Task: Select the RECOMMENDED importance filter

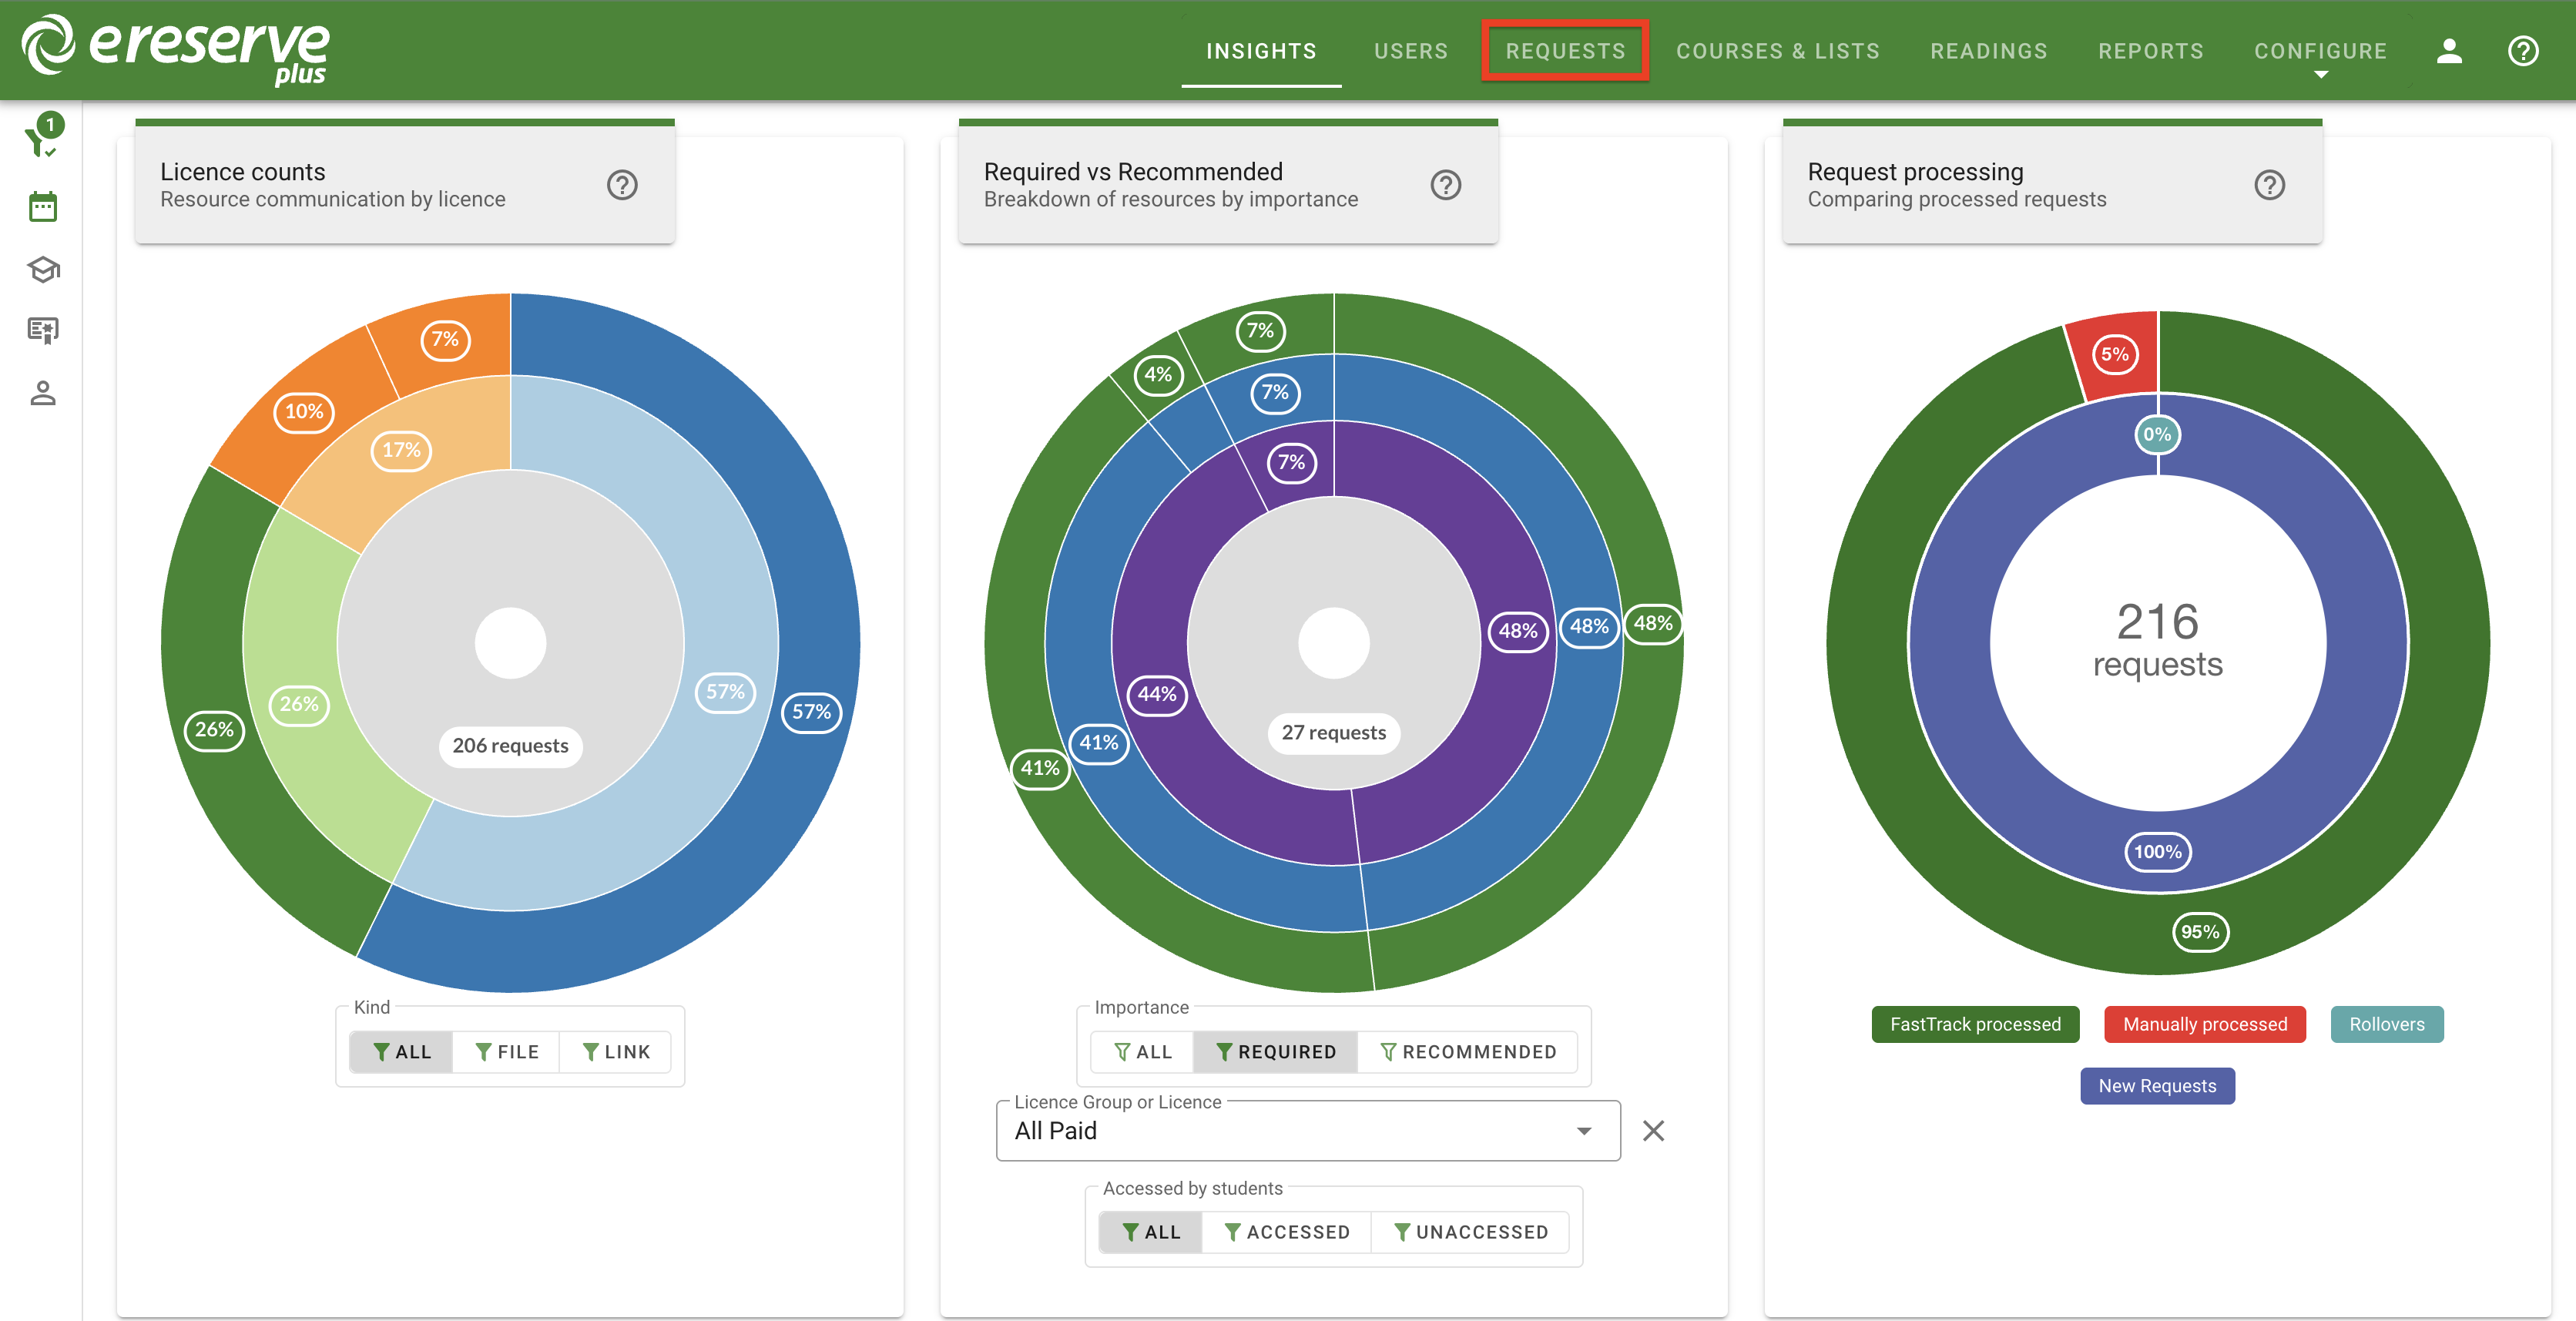Action: (1468, 1052)
